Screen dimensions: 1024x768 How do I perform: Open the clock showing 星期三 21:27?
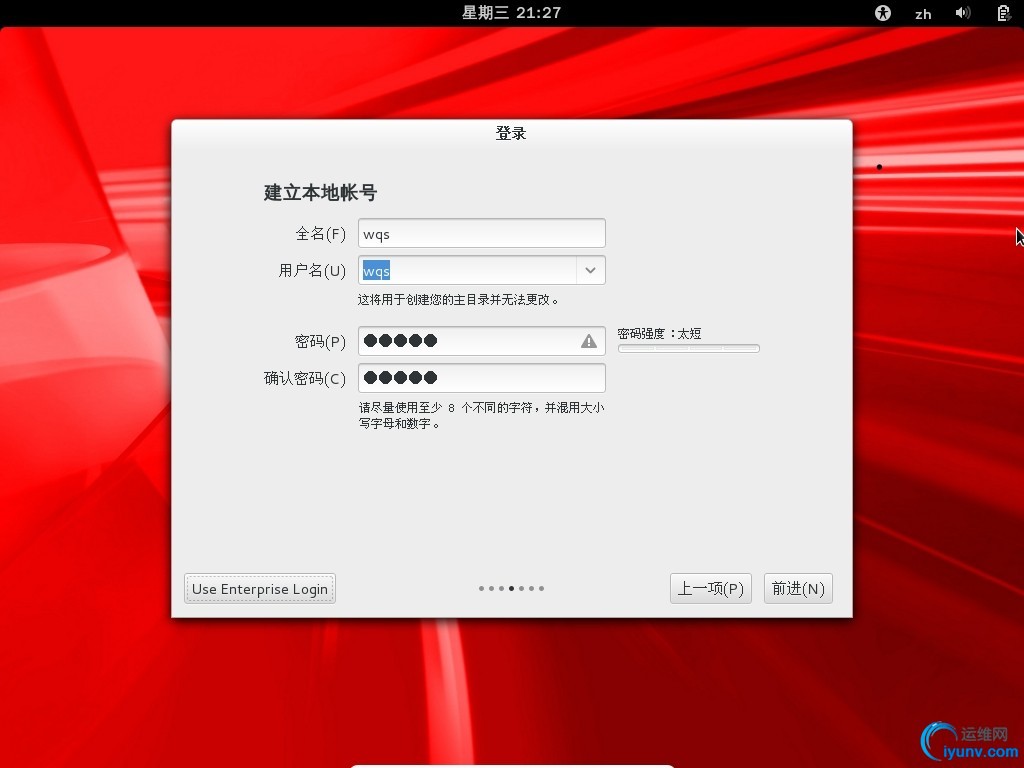pos(511,12)
